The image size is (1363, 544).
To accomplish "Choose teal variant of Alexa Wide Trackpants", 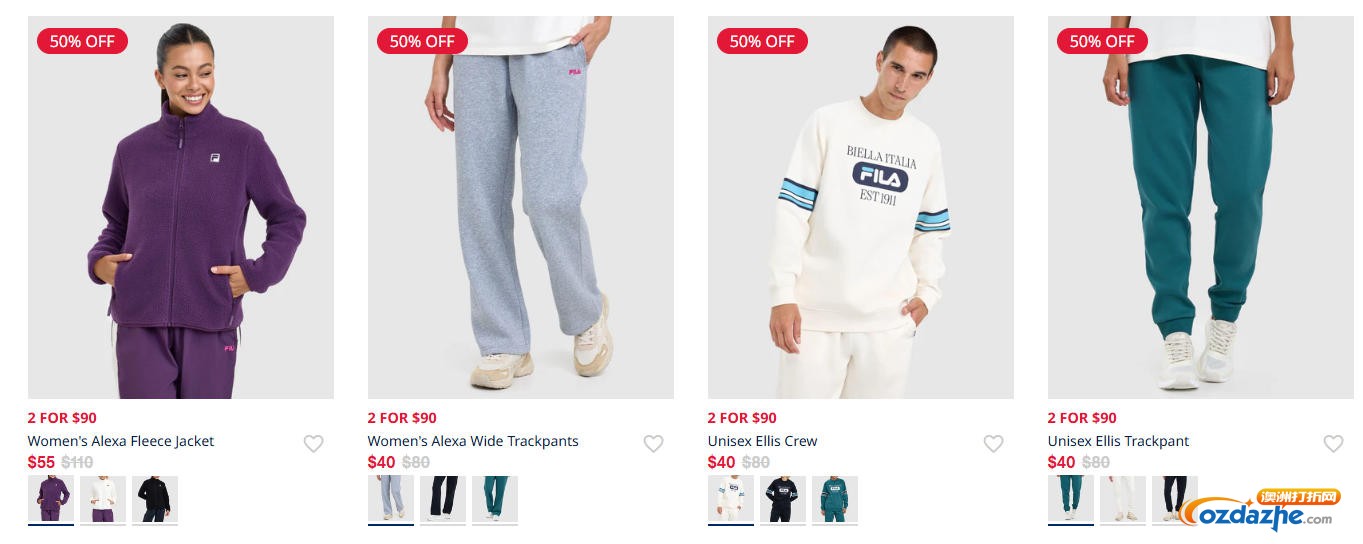I will pyautogui.click(x=495, y=499).
